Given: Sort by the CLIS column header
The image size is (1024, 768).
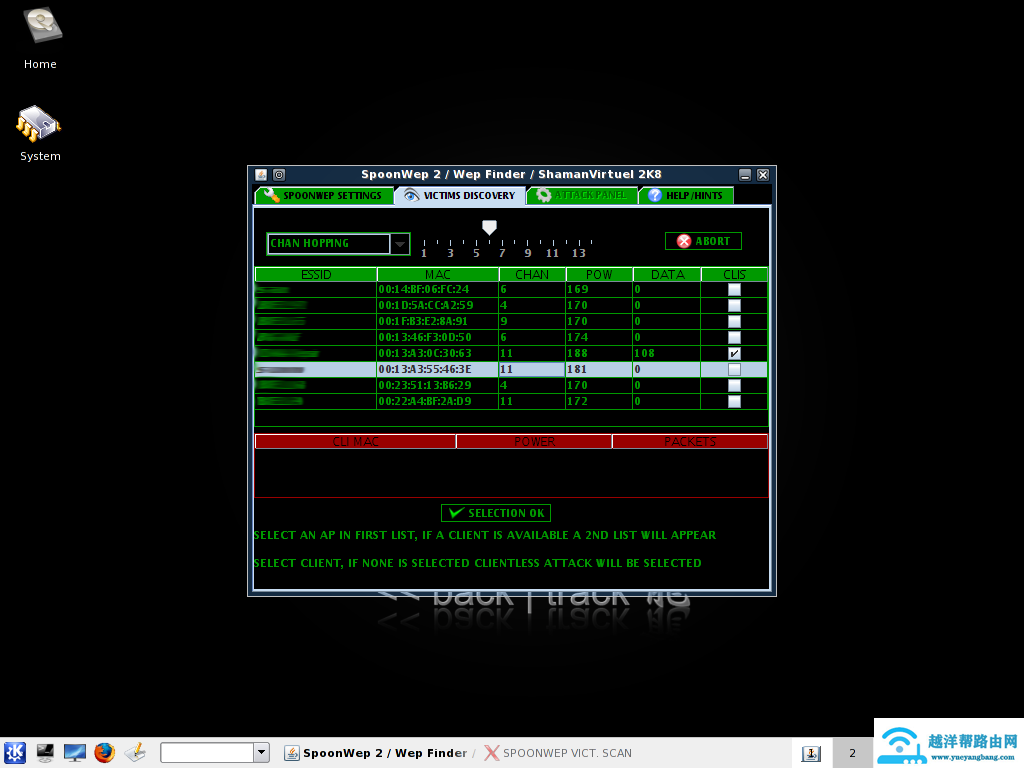Looking at the screenshot, I should coord(735,274).
